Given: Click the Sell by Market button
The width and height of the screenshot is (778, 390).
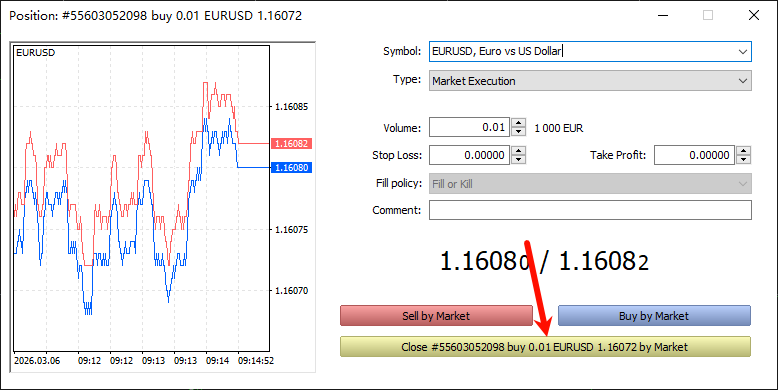Looking at the screenshot, I should pos(436,316).
